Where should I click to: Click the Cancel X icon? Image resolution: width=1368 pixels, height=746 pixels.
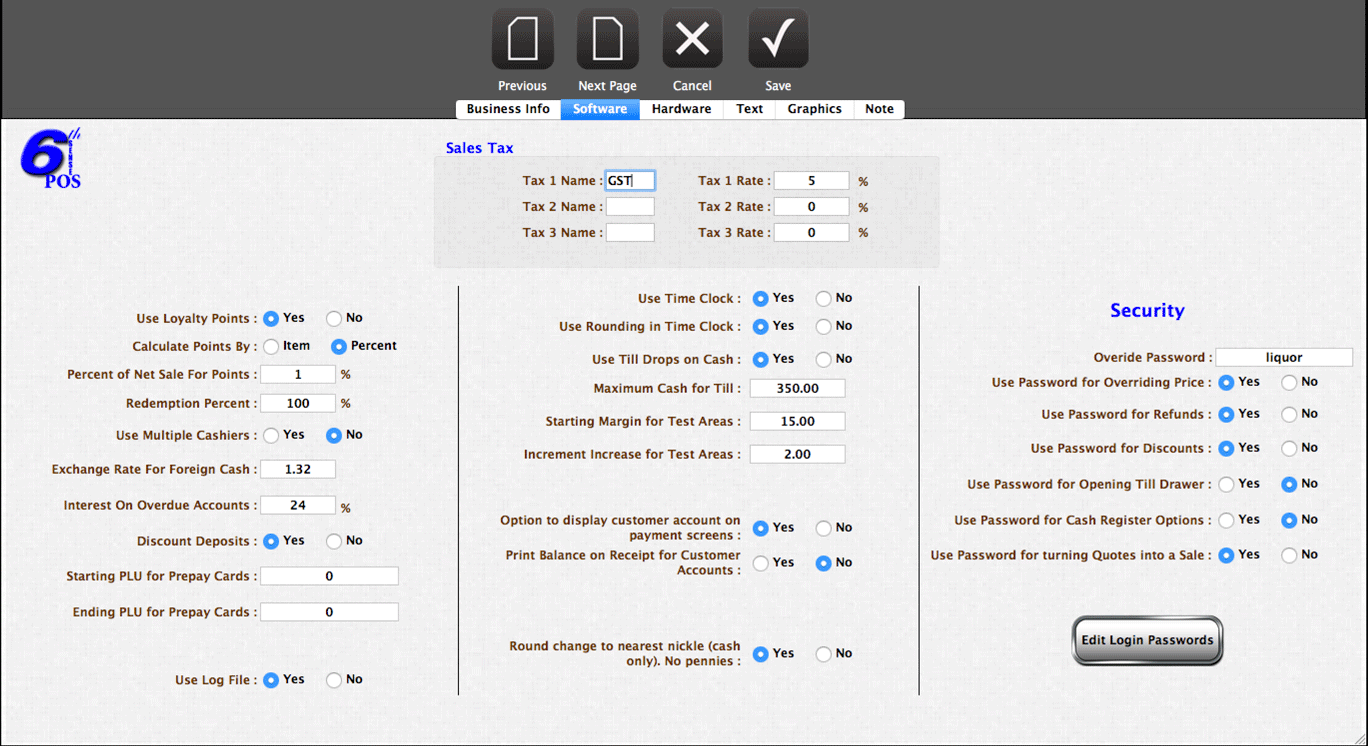(x=692, y=40)
